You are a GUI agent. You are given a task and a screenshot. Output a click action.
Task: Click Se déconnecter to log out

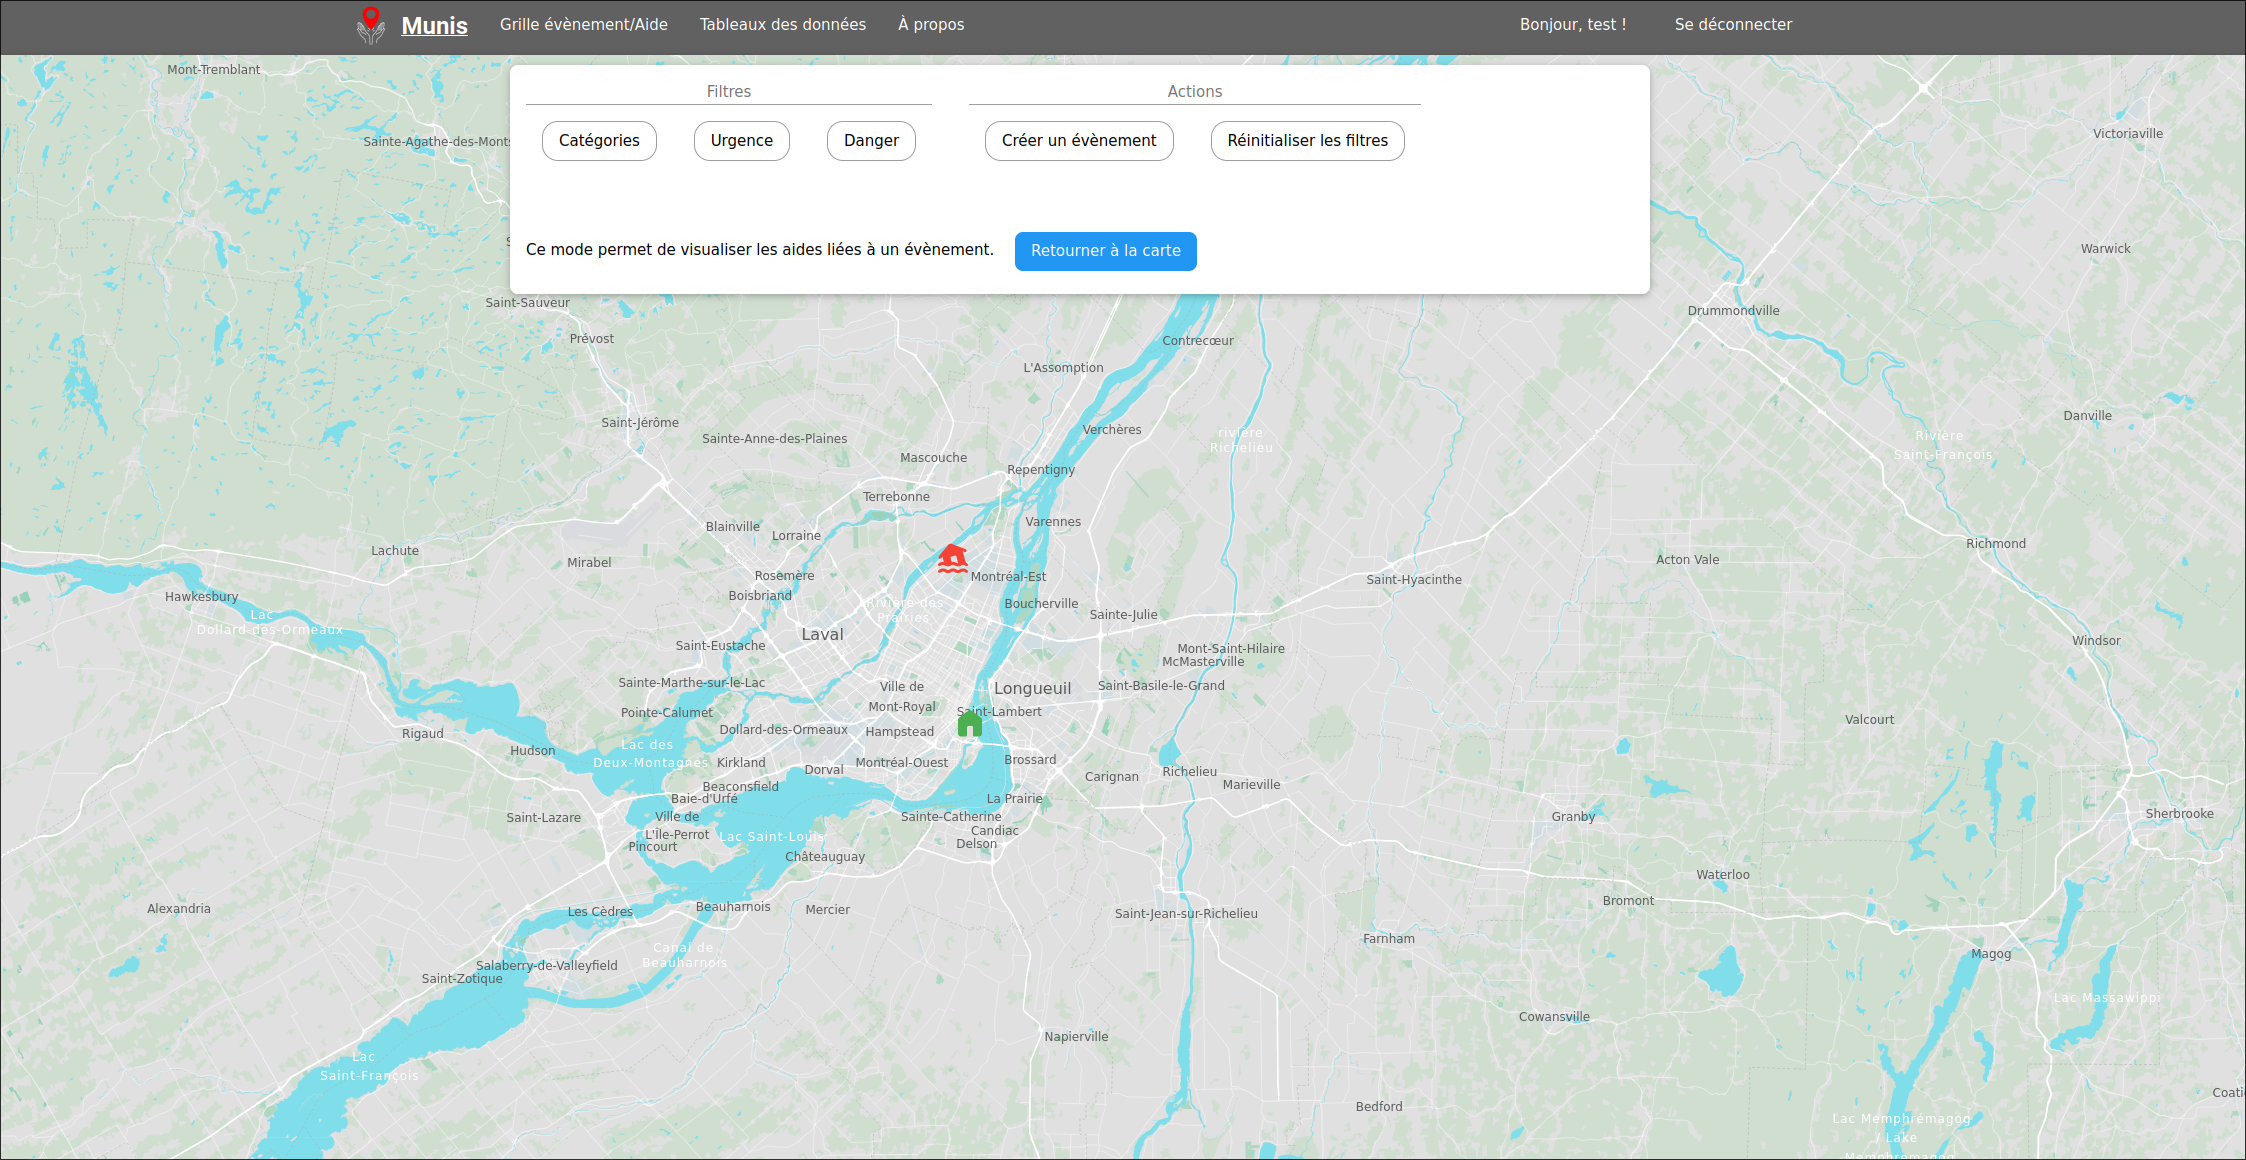coord(1732,24)
